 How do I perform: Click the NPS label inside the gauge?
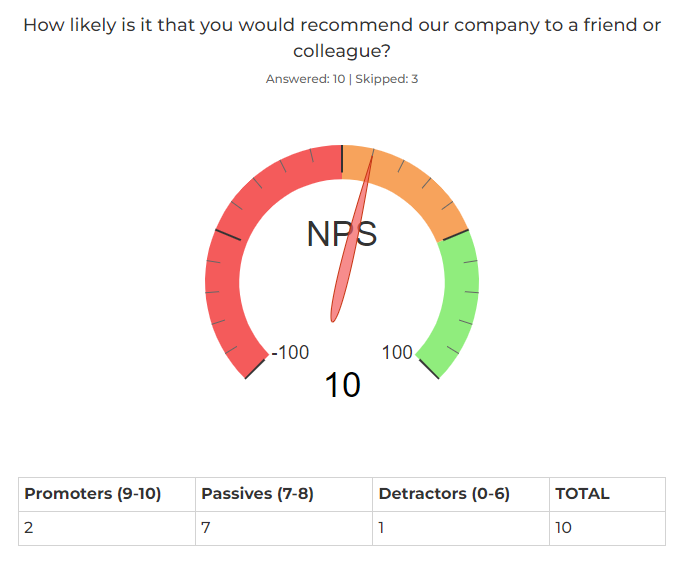tap(342, 234)
